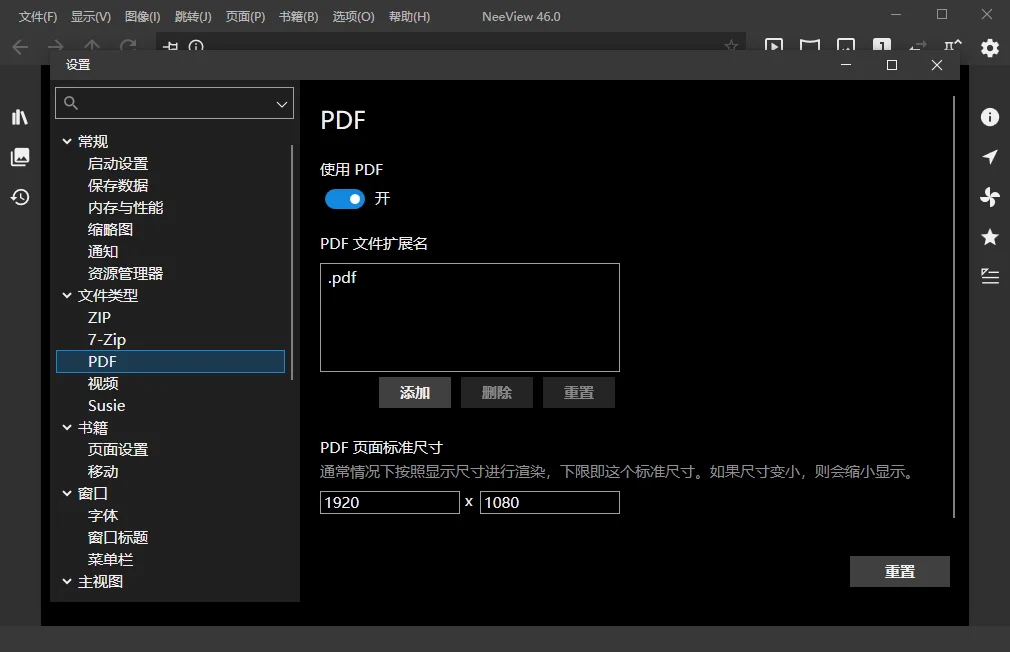Open the 图像(I) menu
The width and height of the screenshot is (1010, 652).
click(x=142, y=17)
